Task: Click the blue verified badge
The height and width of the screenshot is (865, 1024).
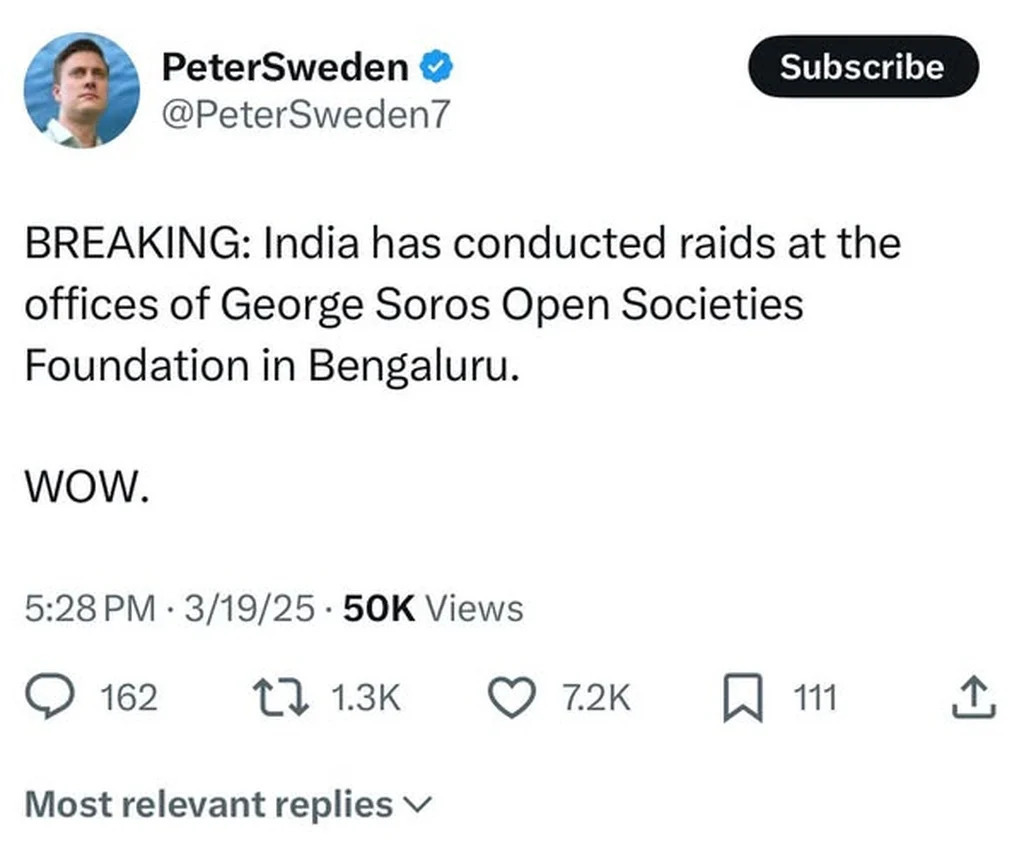Action: point(436,68)
